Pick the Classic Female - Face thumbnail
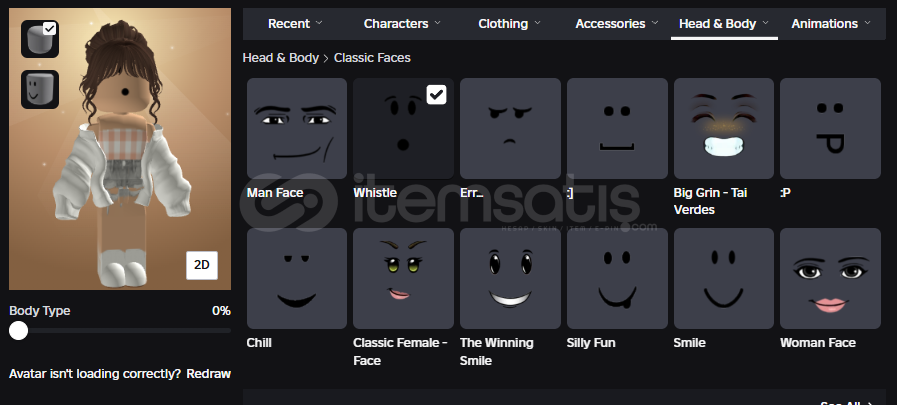 coord(403,278)
